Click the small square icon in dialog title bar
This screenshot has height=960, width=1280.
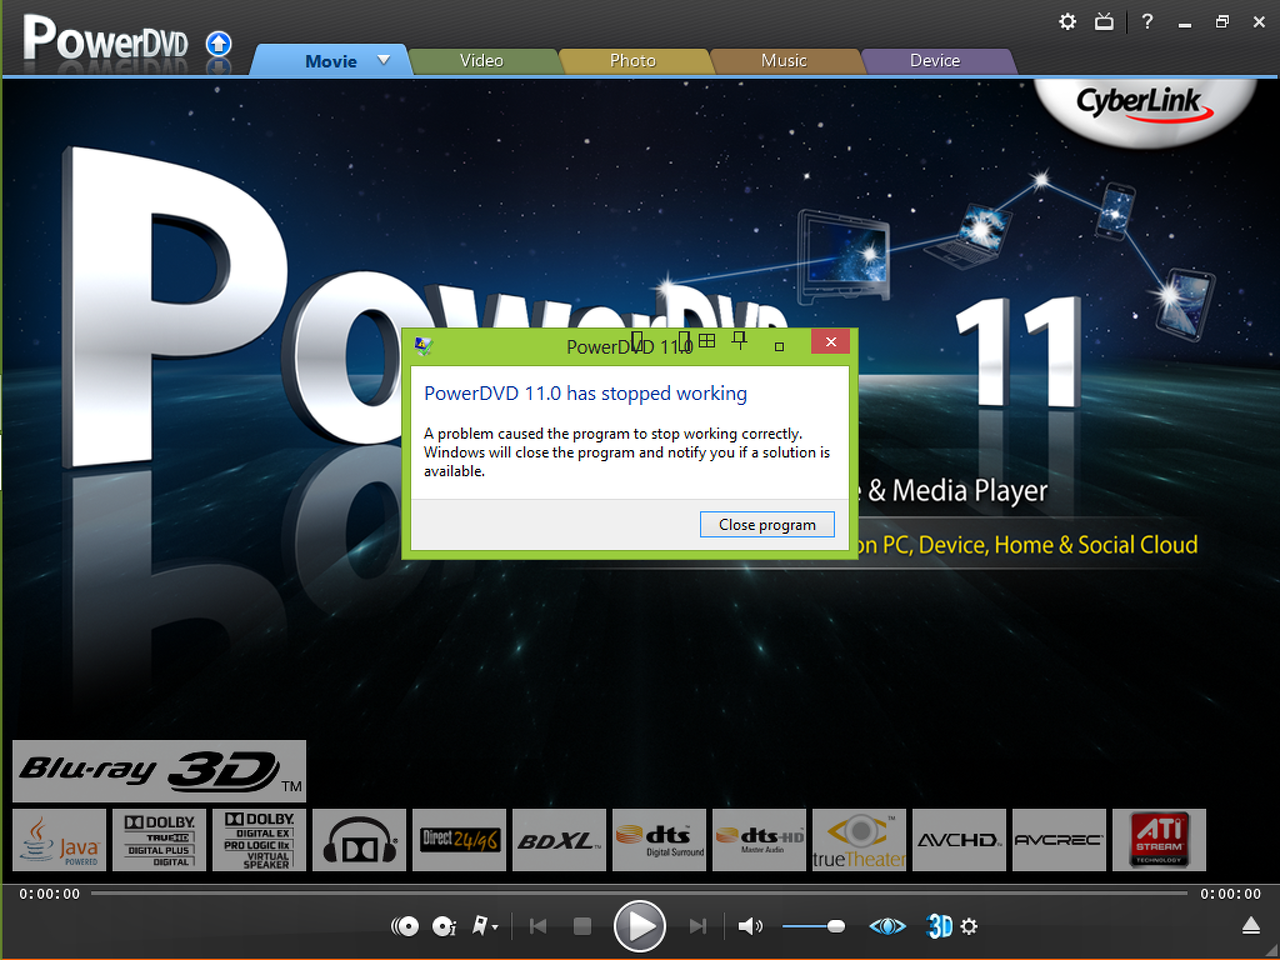pyautogui.click(x=779, y=347)
